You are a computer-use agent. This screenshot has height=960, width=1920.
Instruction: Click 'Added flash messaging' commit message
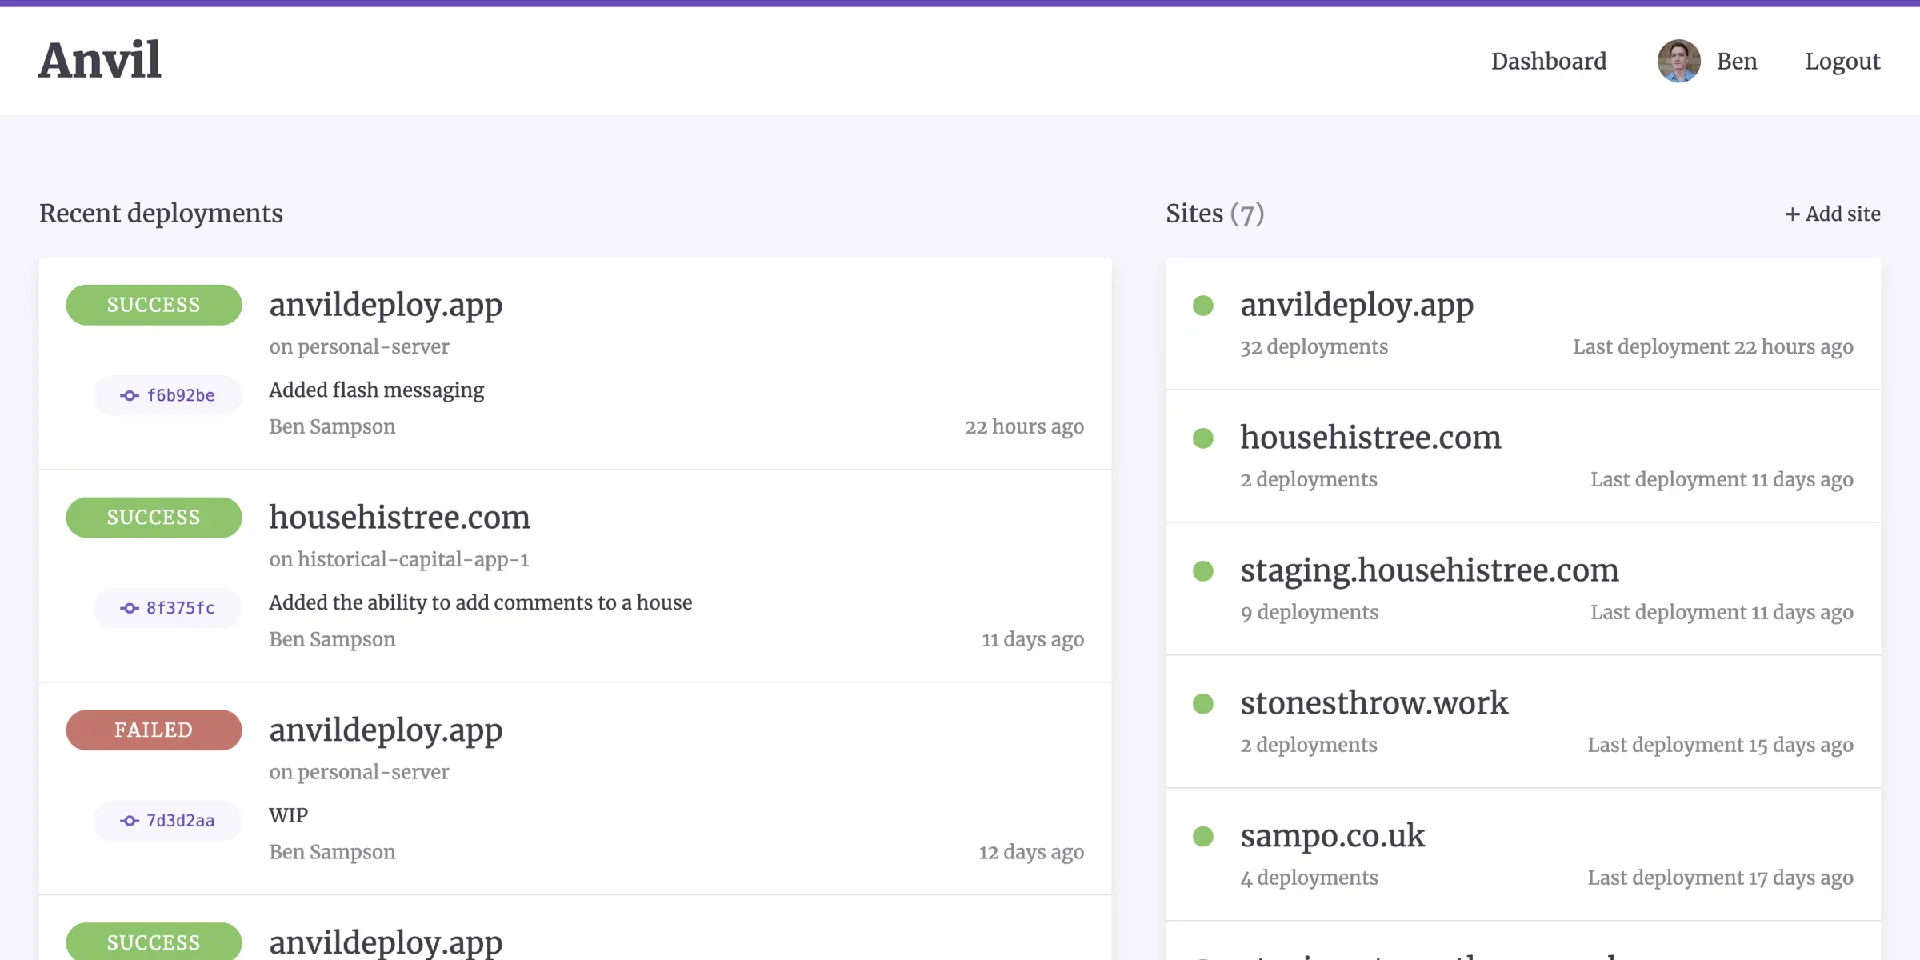click(x=376, y=390)
